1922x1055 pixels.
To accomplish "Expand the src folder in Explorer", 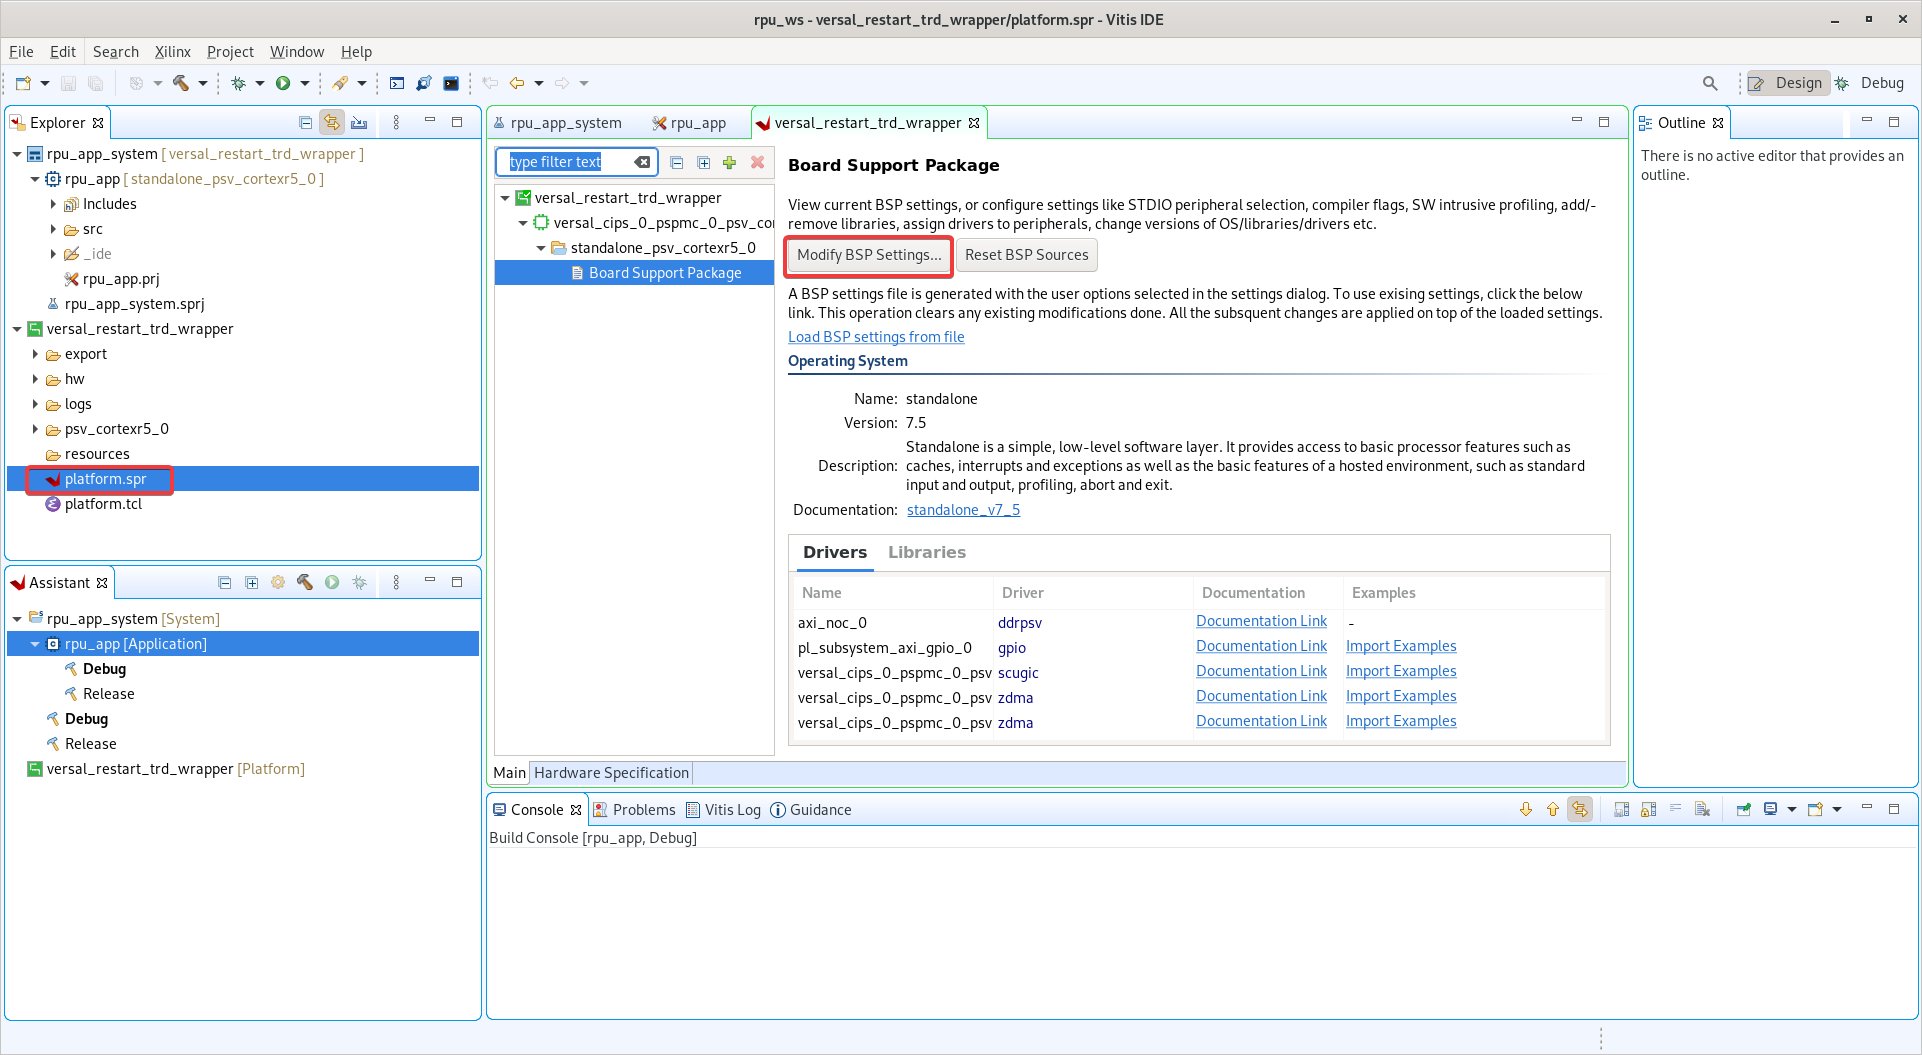I will 53,229.
